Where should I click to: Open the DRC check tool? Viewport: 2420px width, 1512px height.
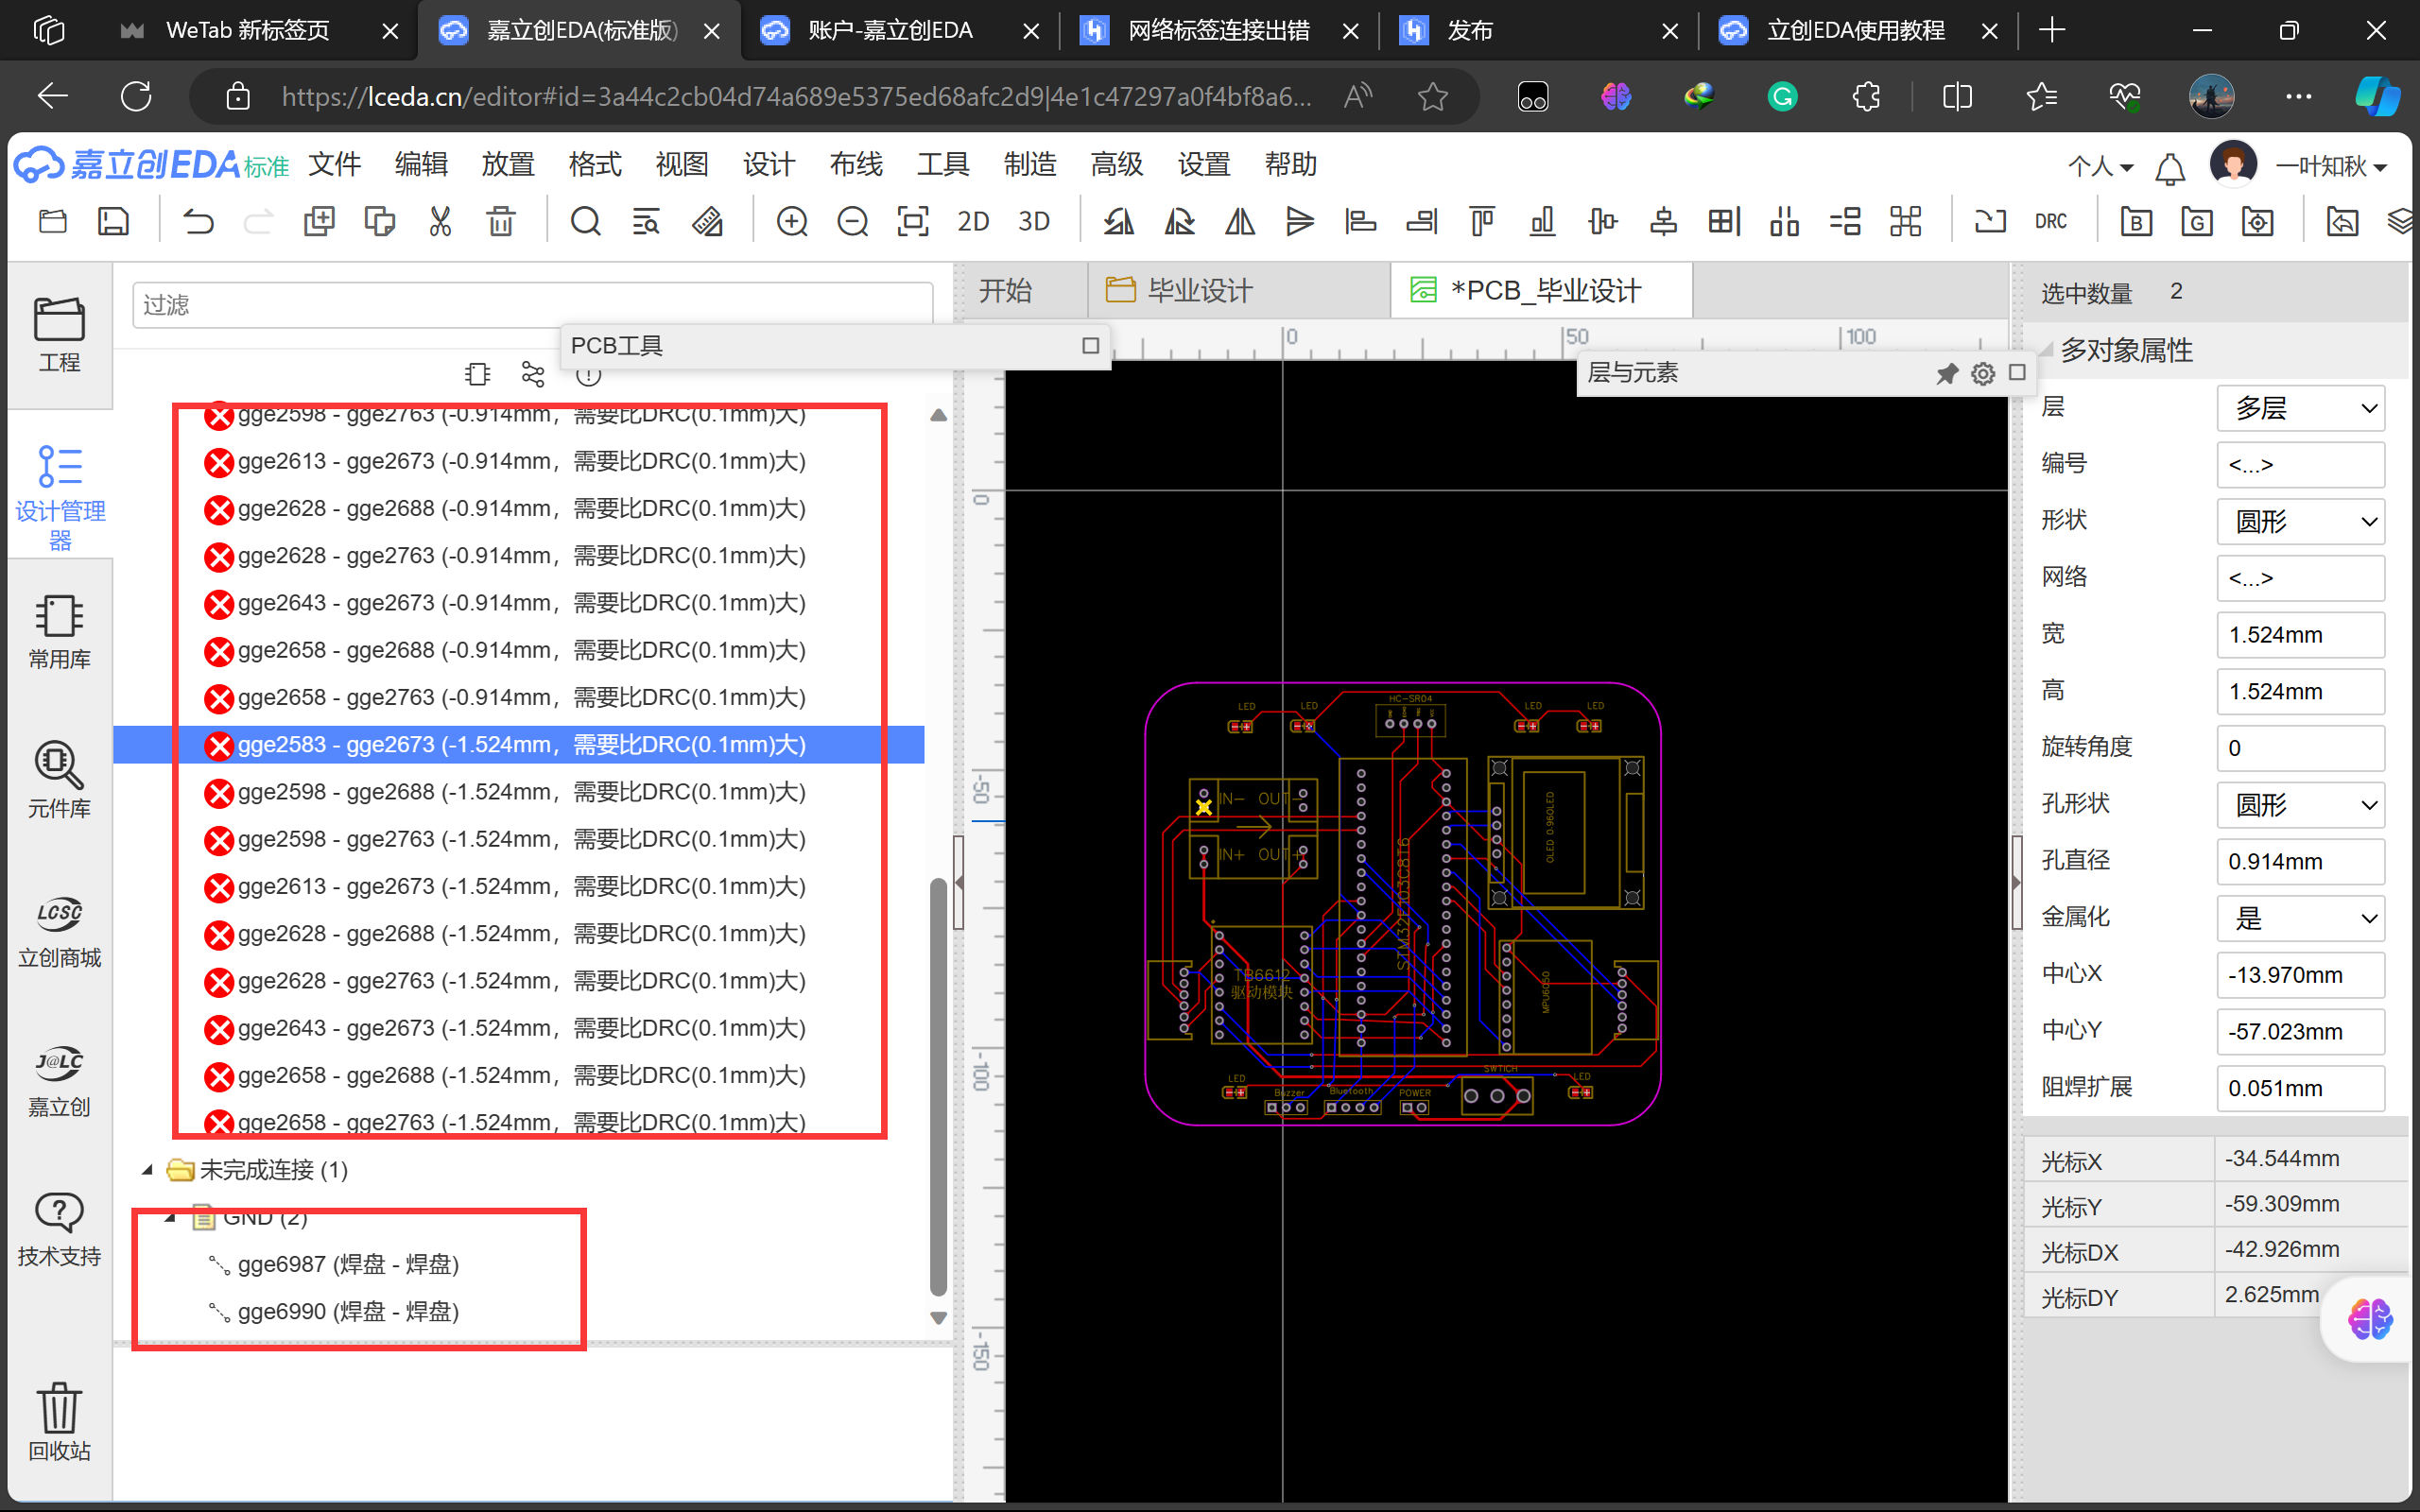(2050, 221)
